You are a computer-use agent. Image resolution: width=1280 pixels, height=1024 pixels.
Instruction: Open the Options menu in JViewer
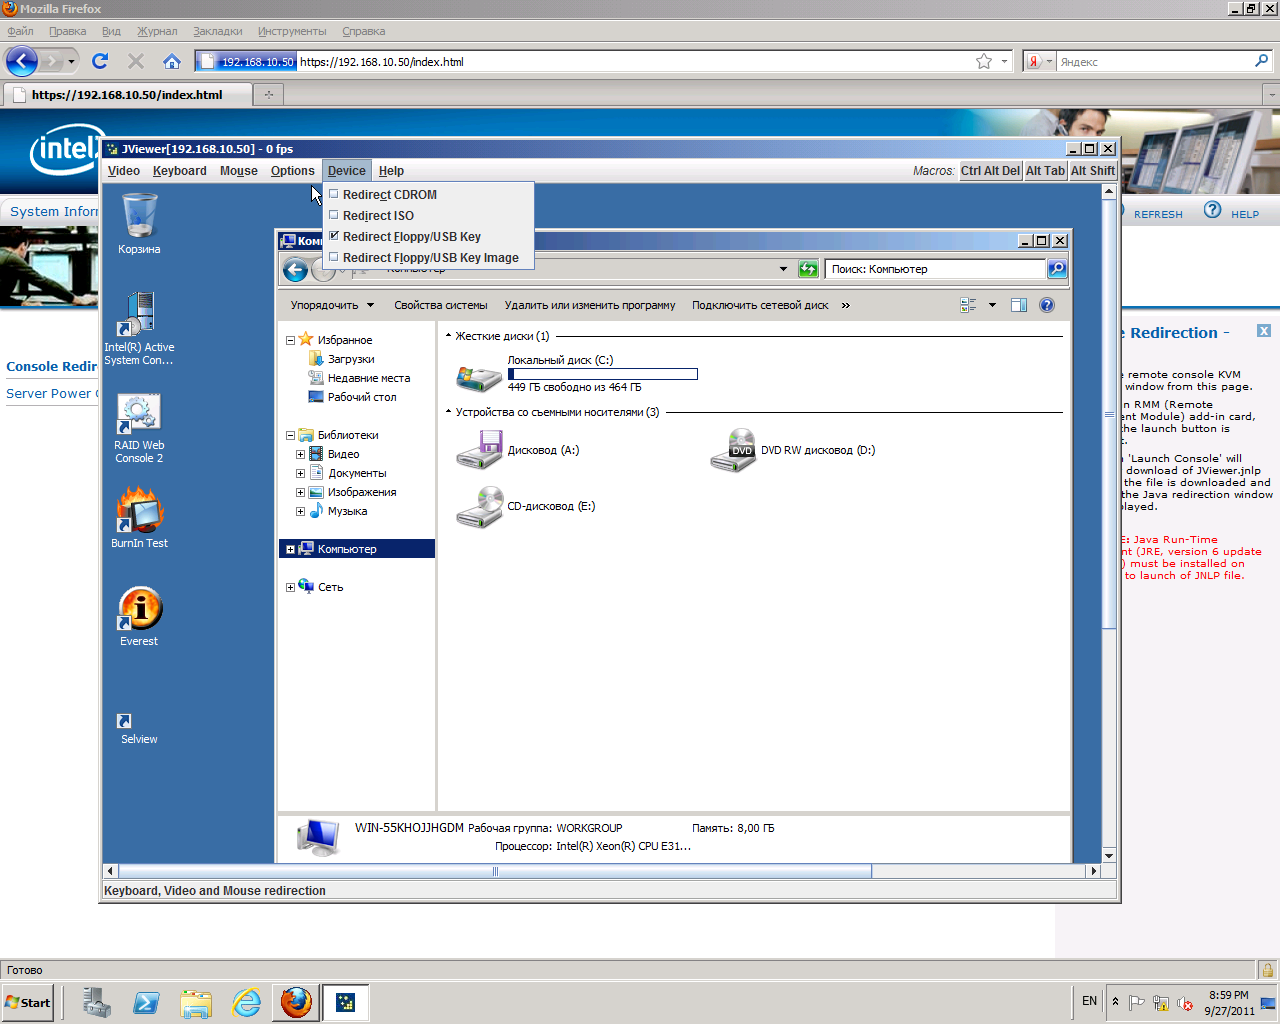[x=292, y=171]
